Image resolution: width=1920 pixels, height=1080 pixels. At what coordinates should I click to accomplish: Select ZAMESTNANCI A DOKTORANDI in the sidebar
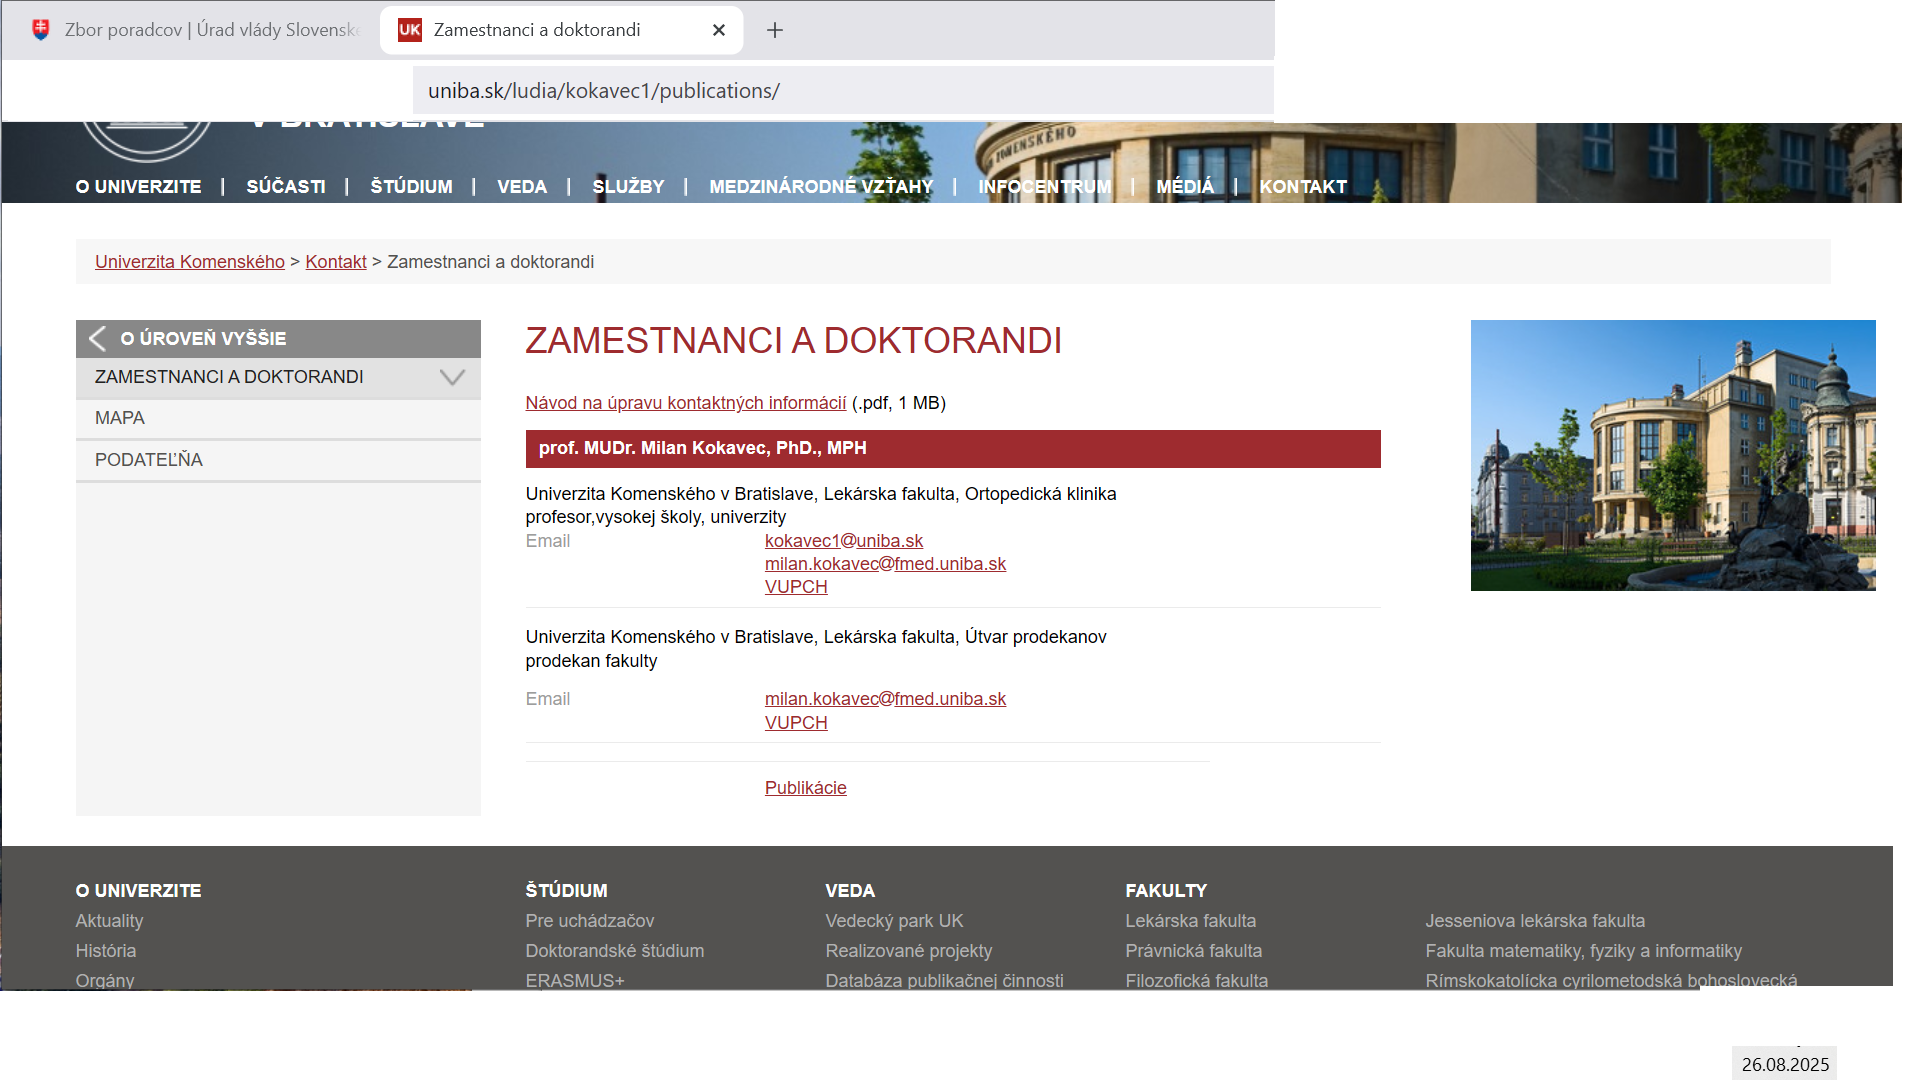pos(229,377)
